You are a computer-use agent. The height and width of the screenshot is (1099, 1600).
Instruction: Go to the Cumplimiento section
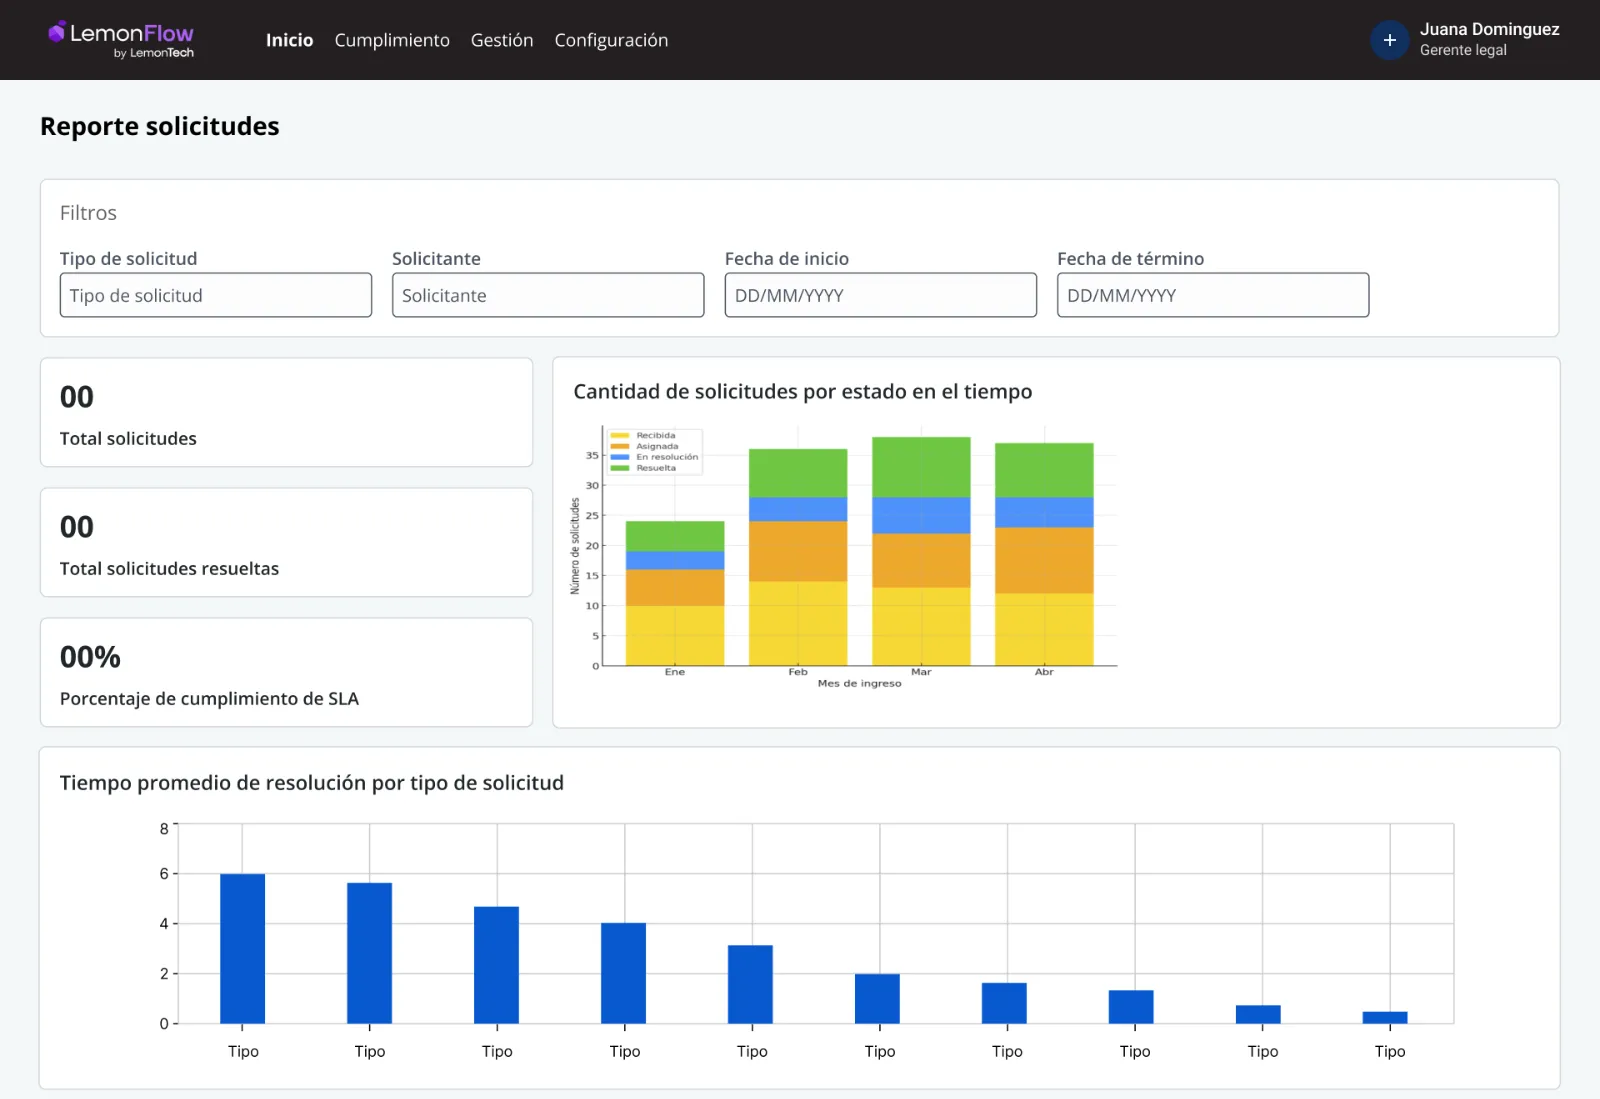392,40
